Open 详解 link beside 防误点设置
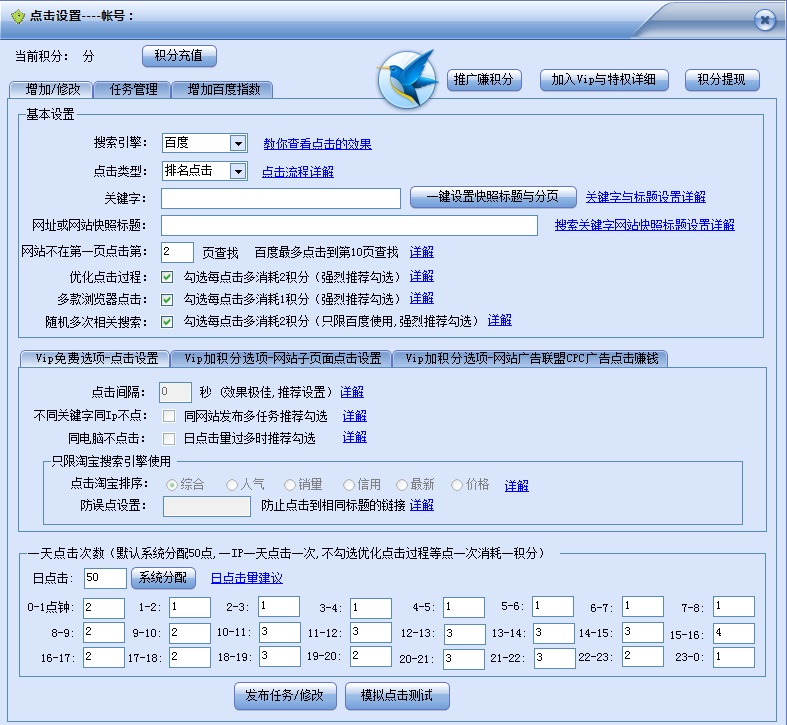Image resolution: width=787 pixels, height=725 pixels. click(x=422, y=505)
